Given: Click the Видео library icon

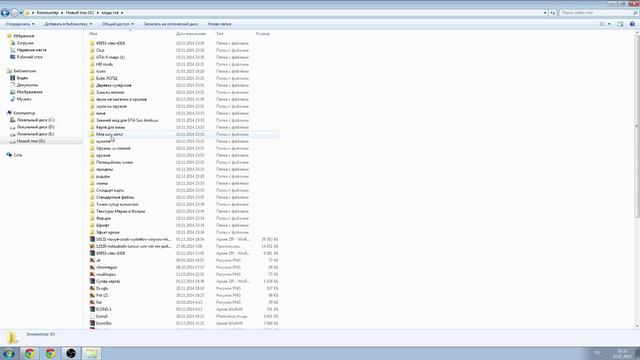Looking at the screenshot, I should click(x=13, y=78).
